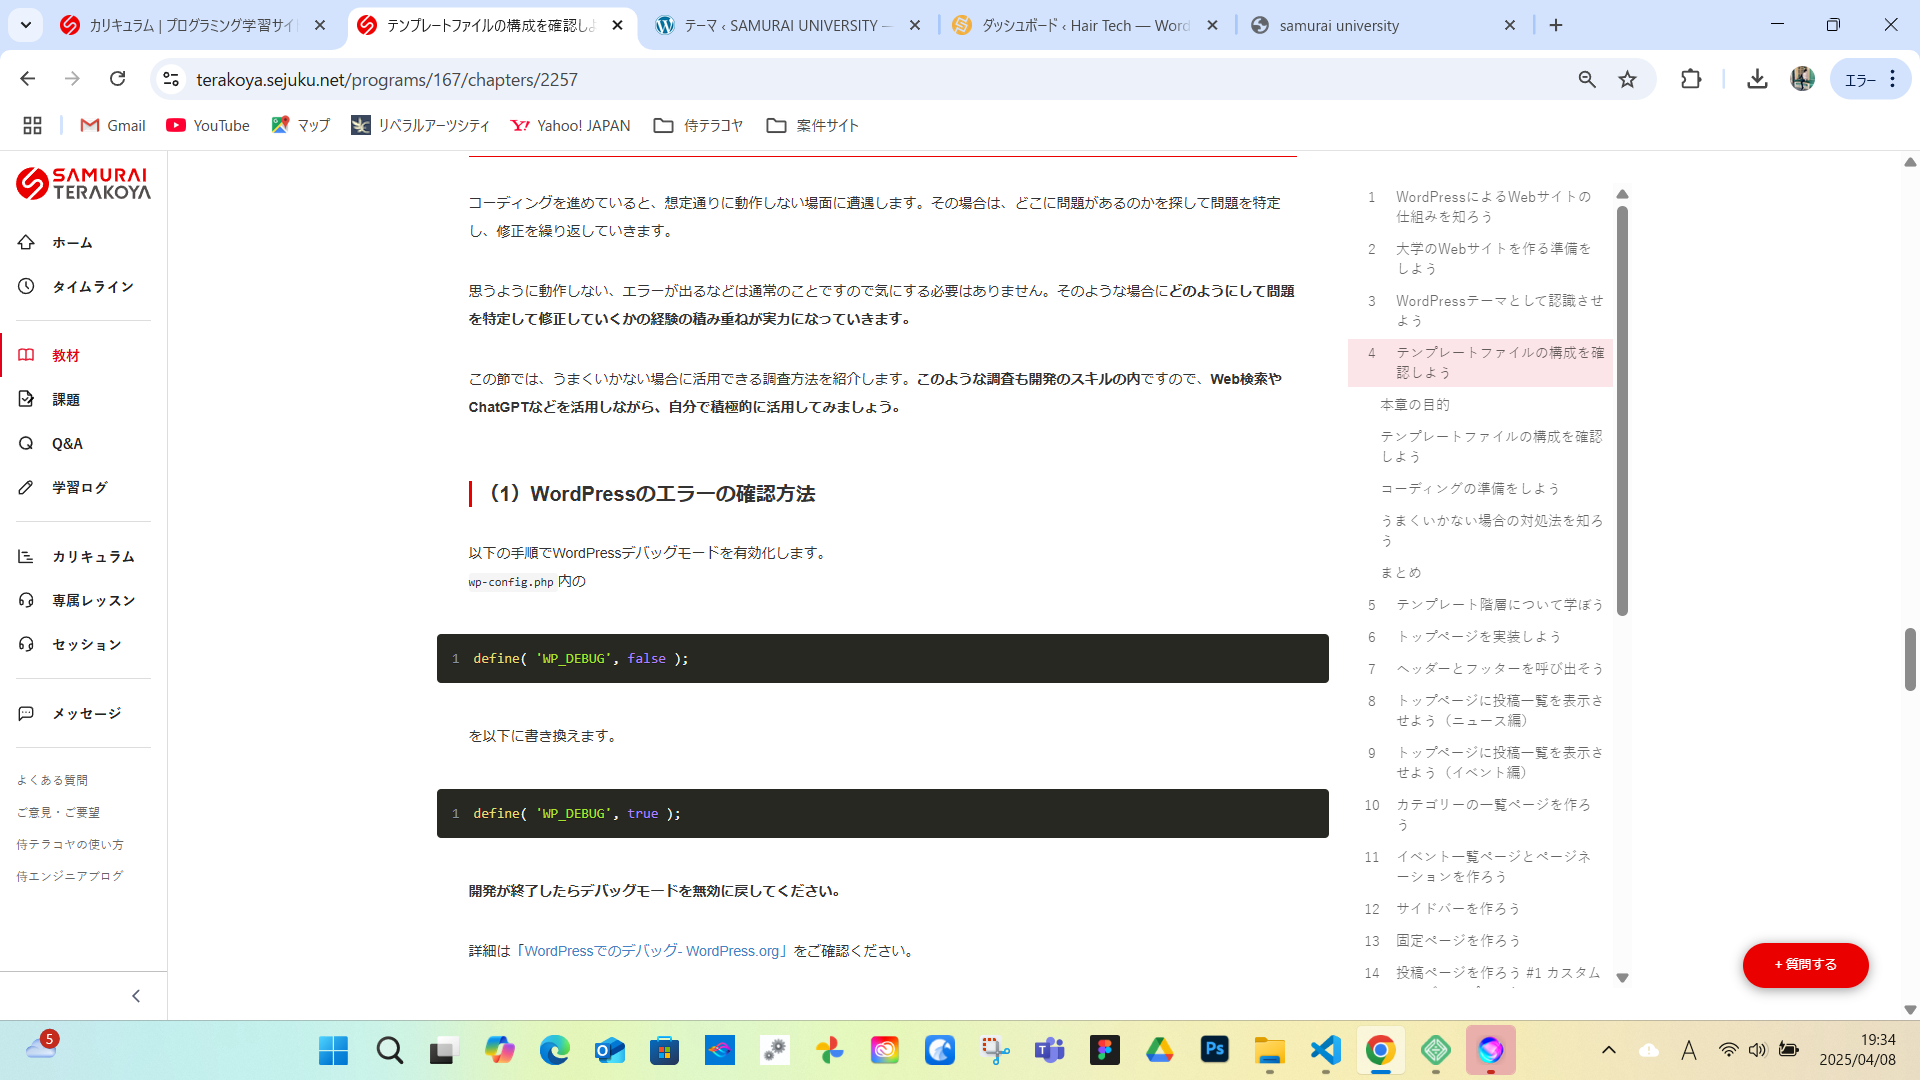
Task: Open the 課題 sidebar icon
Action: coord(26,399)
